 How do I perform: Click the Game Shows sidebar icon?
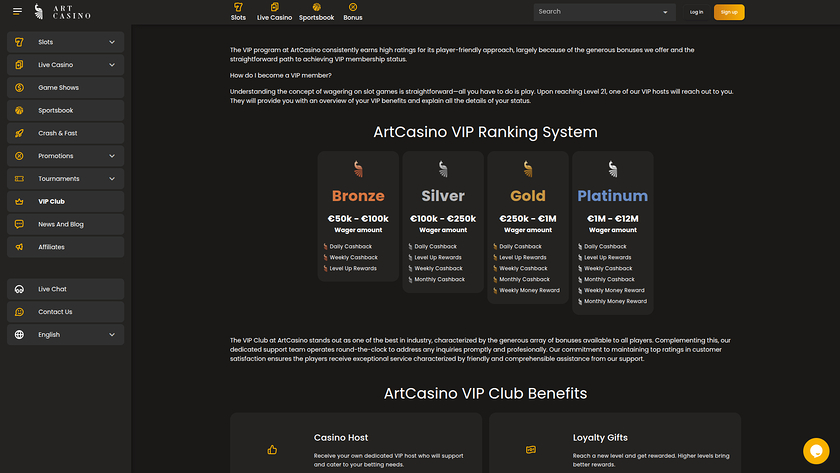19,88
